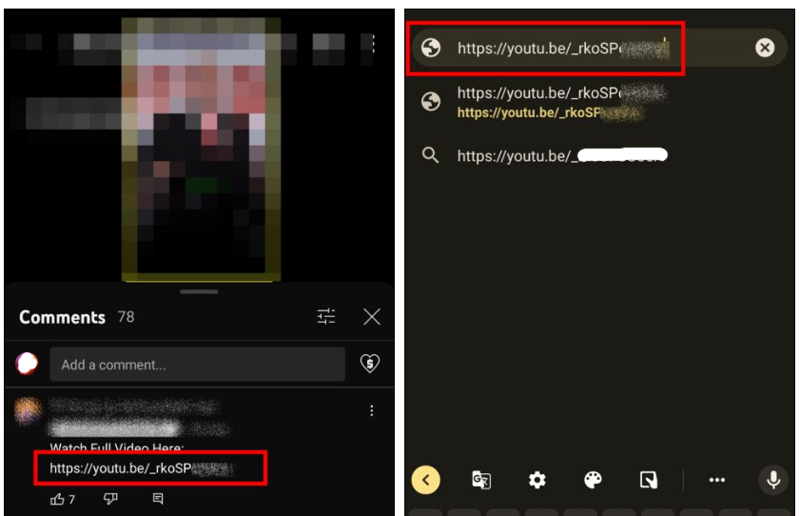800x516 pixels.
Task: Open keyboard settings gear
Action: (x=537, y=480)
